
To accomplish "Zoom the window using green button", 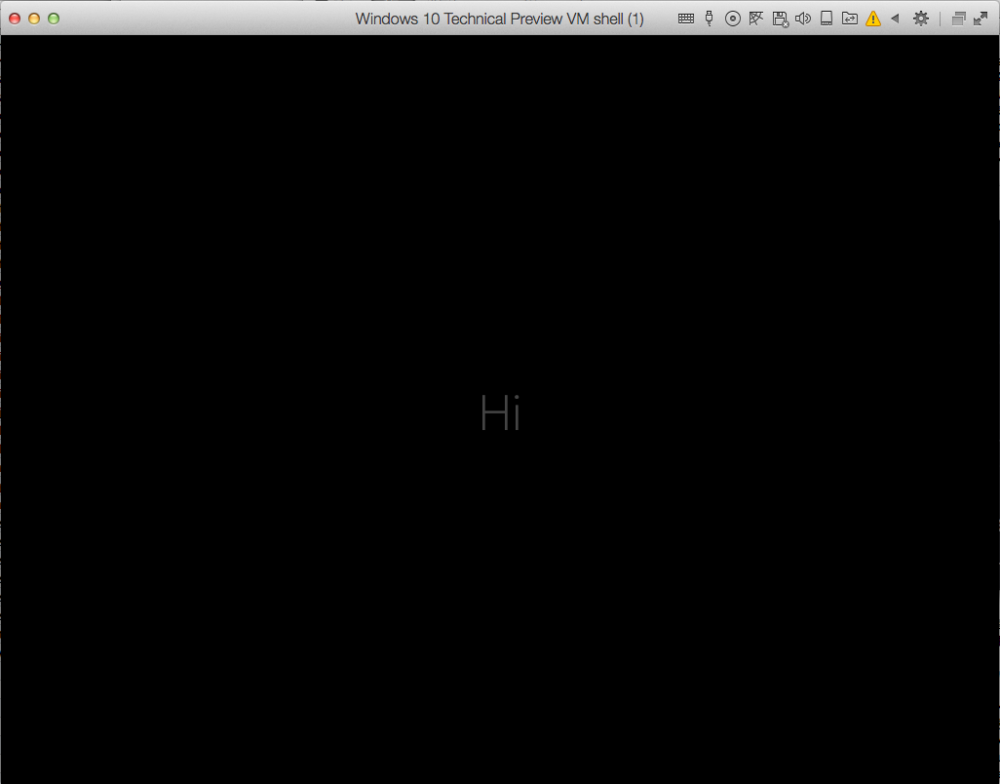I will 54,18.
